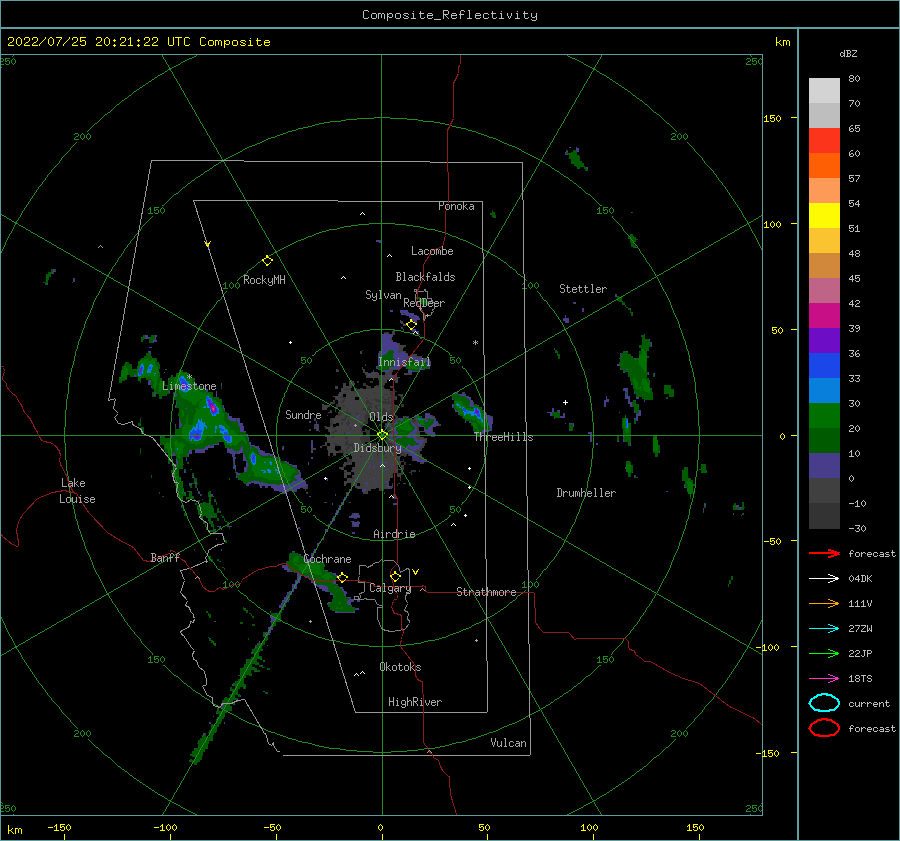Click the Stettler city label

click(x=583, y=289)
